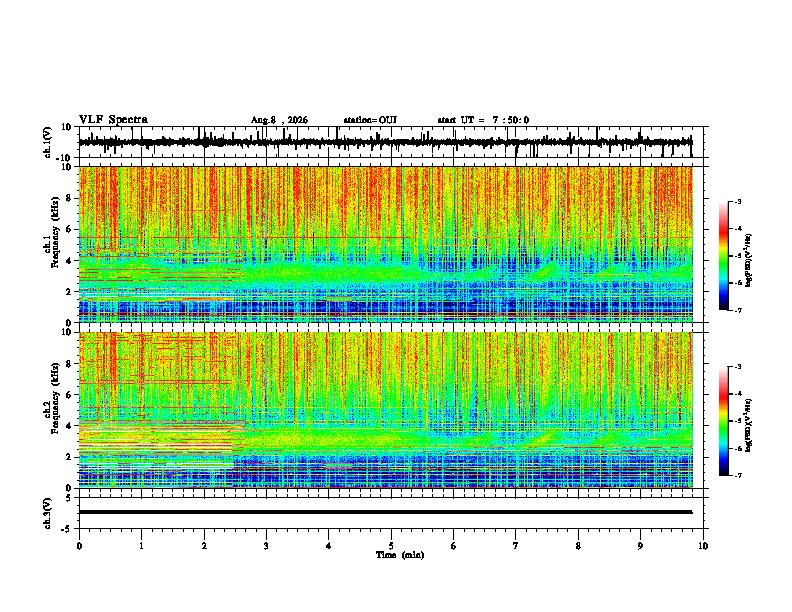Click the "ch.1(V)" waveform axis label
The height and width of the screenshot is (612, 792).
47,142
